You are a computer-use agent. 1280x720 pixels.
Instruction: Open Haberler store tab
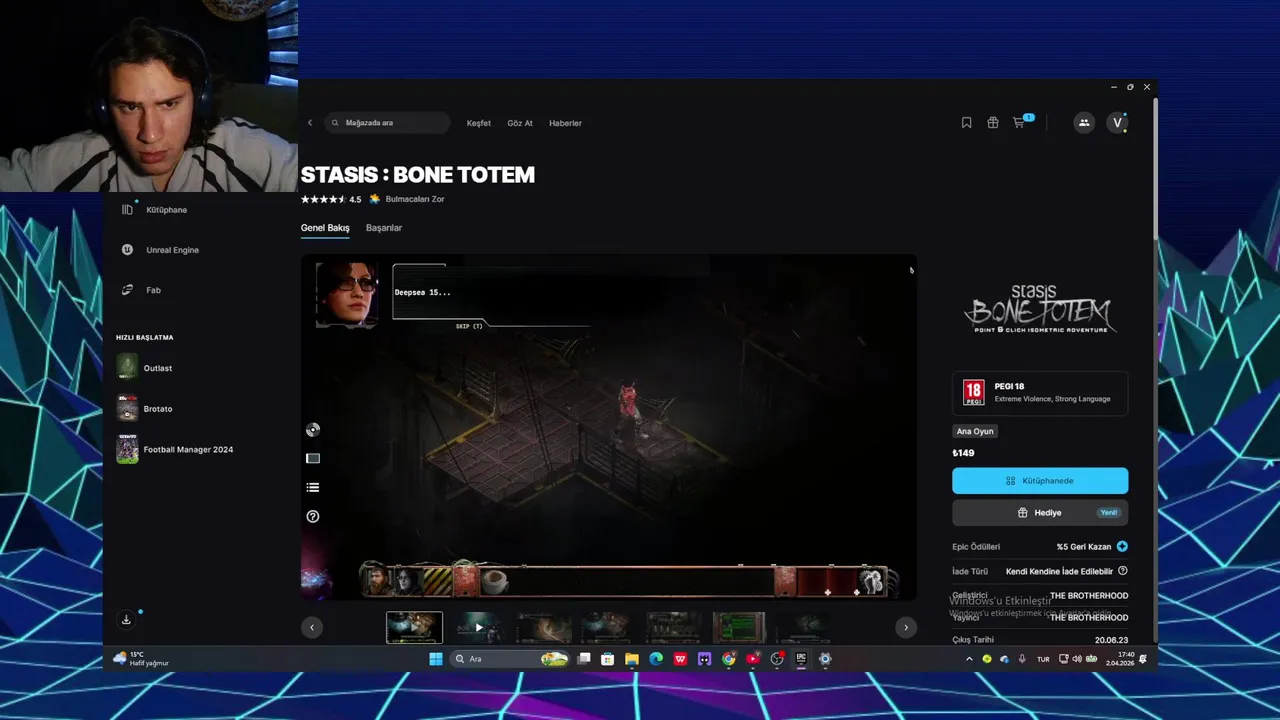tap(565, 123)
